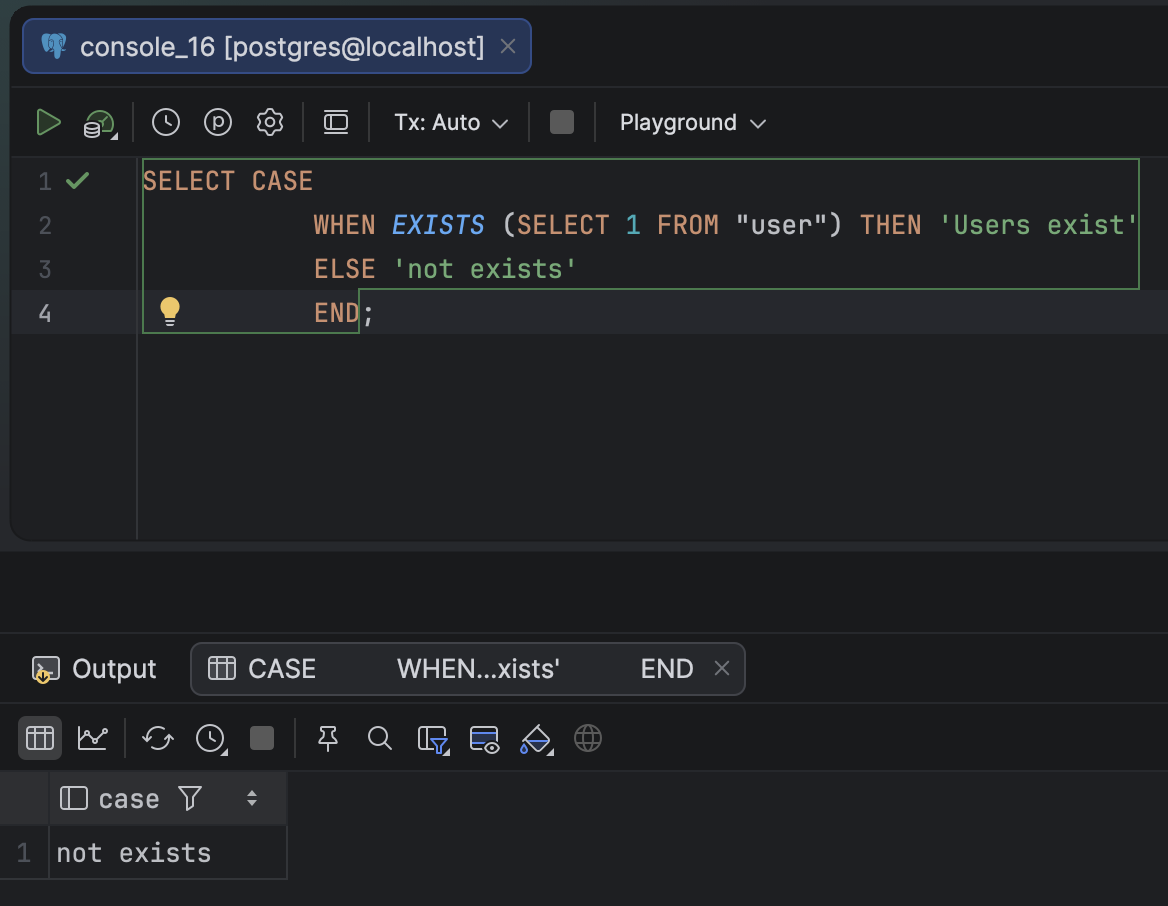Click the 'not exists' string on line 3
This screenshot has width=1168, height=906.
pos(485,269)
